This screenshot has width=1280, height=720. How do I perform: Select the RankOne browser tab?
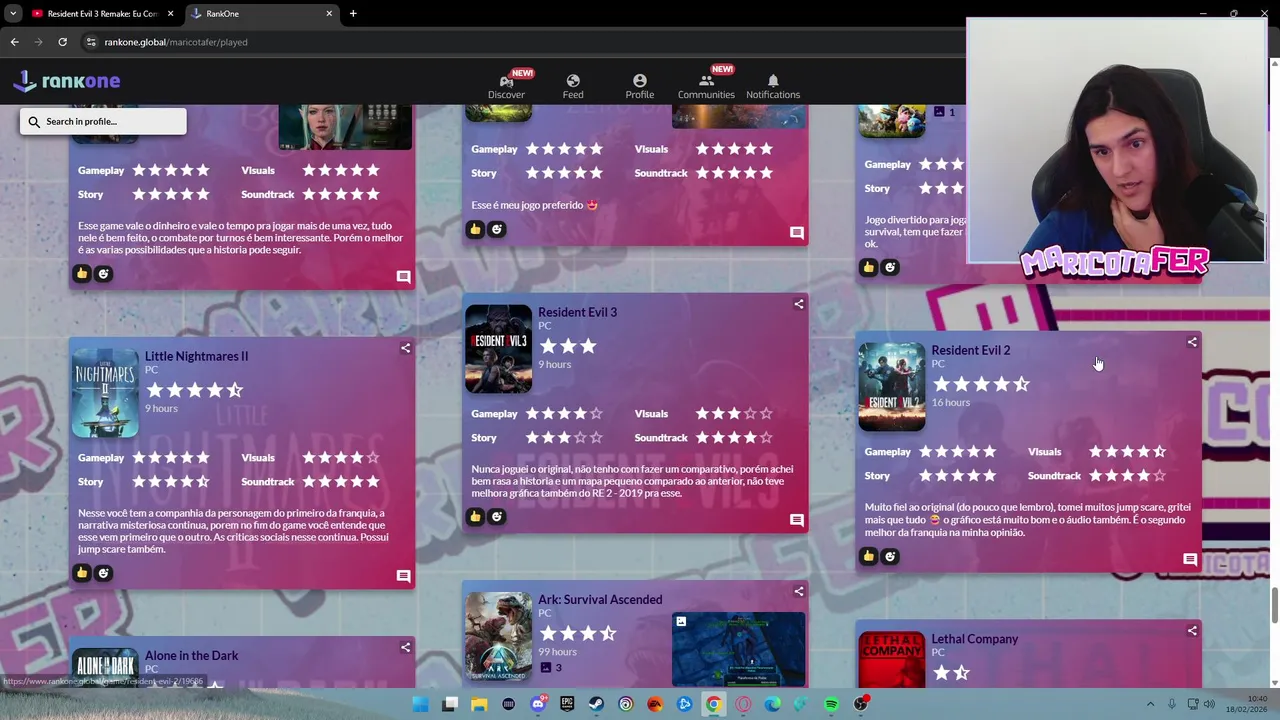tap(260, 14)
